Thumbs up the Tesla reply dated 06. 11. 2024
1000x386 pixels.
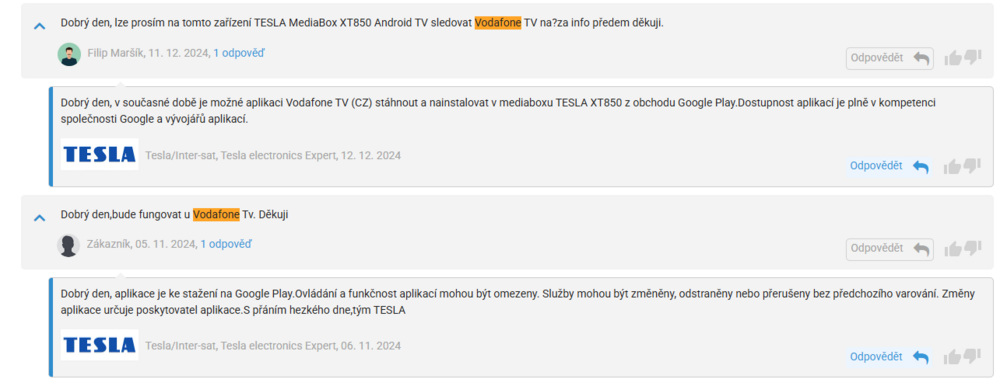click(953, 357)
